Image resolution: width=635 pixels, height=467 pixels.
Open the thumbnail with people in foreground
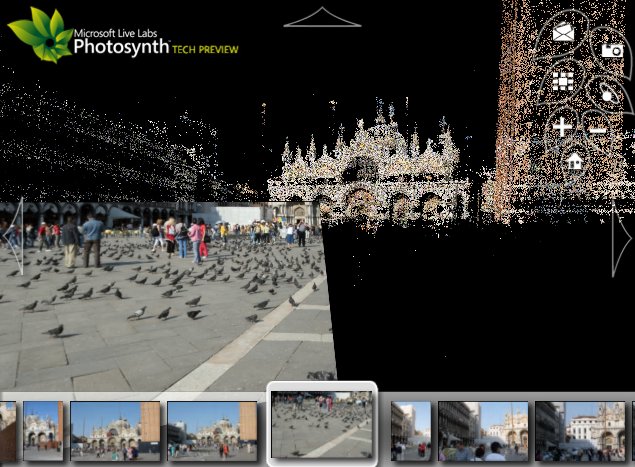click(483, 430)
